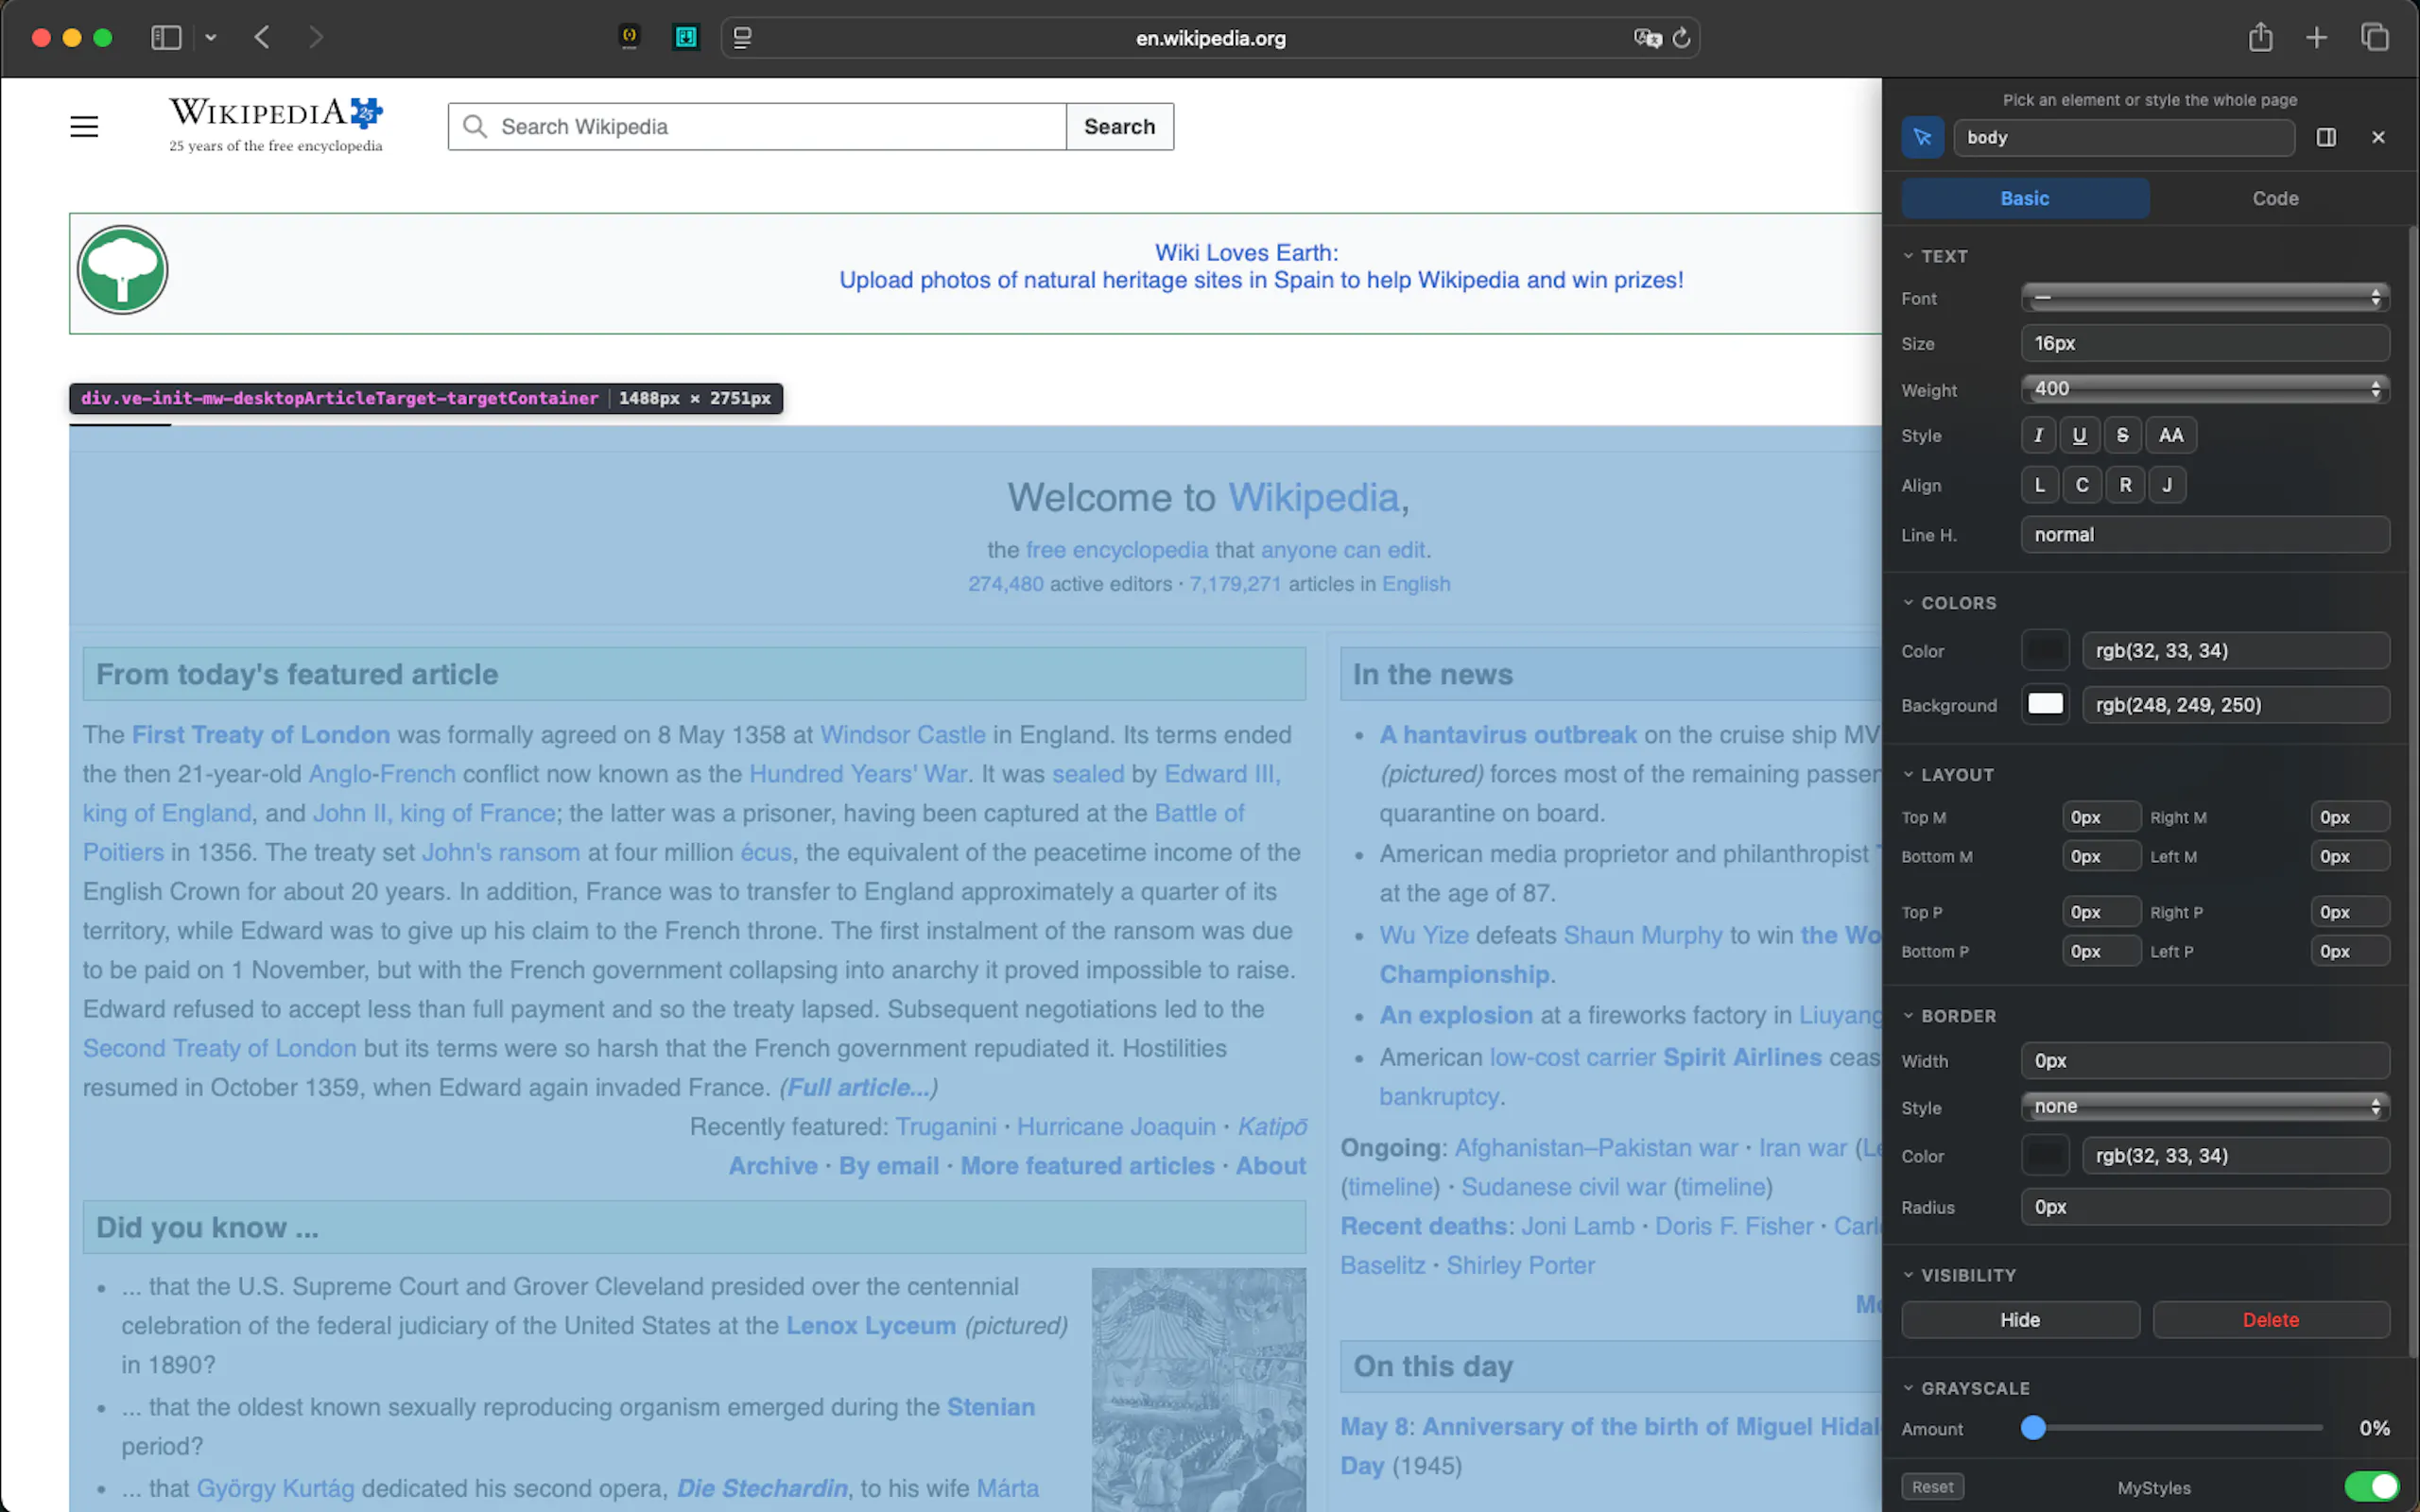Align text left with L button
The width and height of the screenshot is (2420, 1512).
(x=2039, y=485)
